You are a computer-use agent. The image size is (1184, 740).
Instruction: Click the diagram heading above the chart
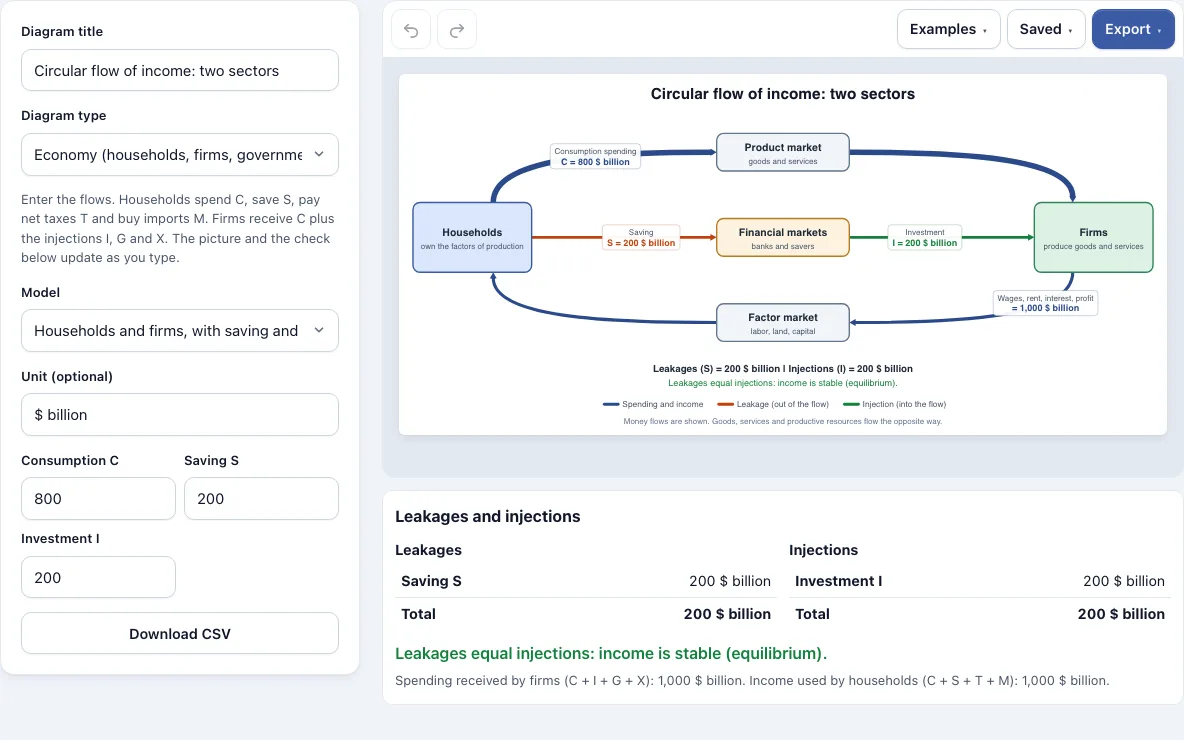click(782, 94)
